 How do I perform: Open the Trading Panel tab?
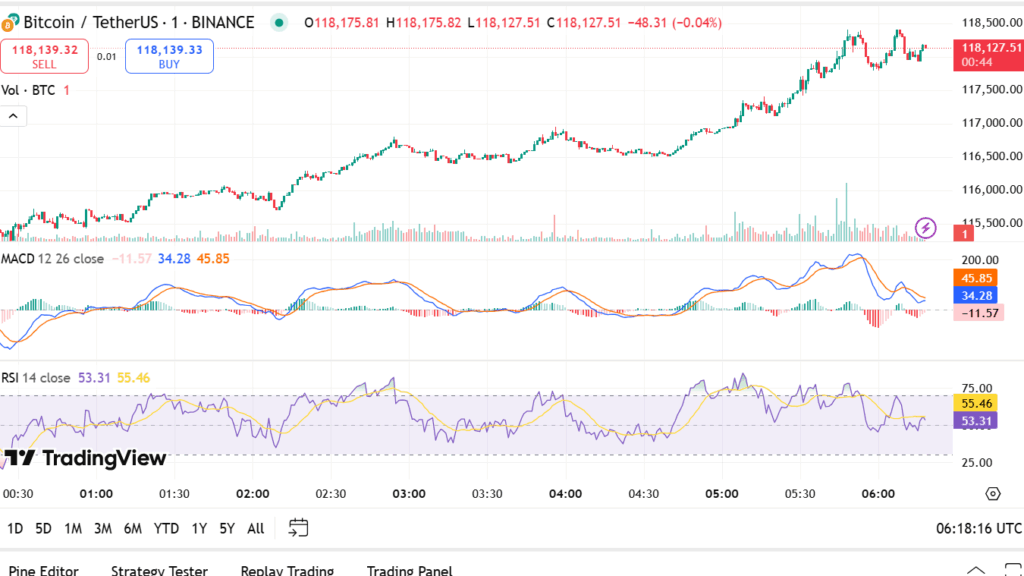point(409,570)
